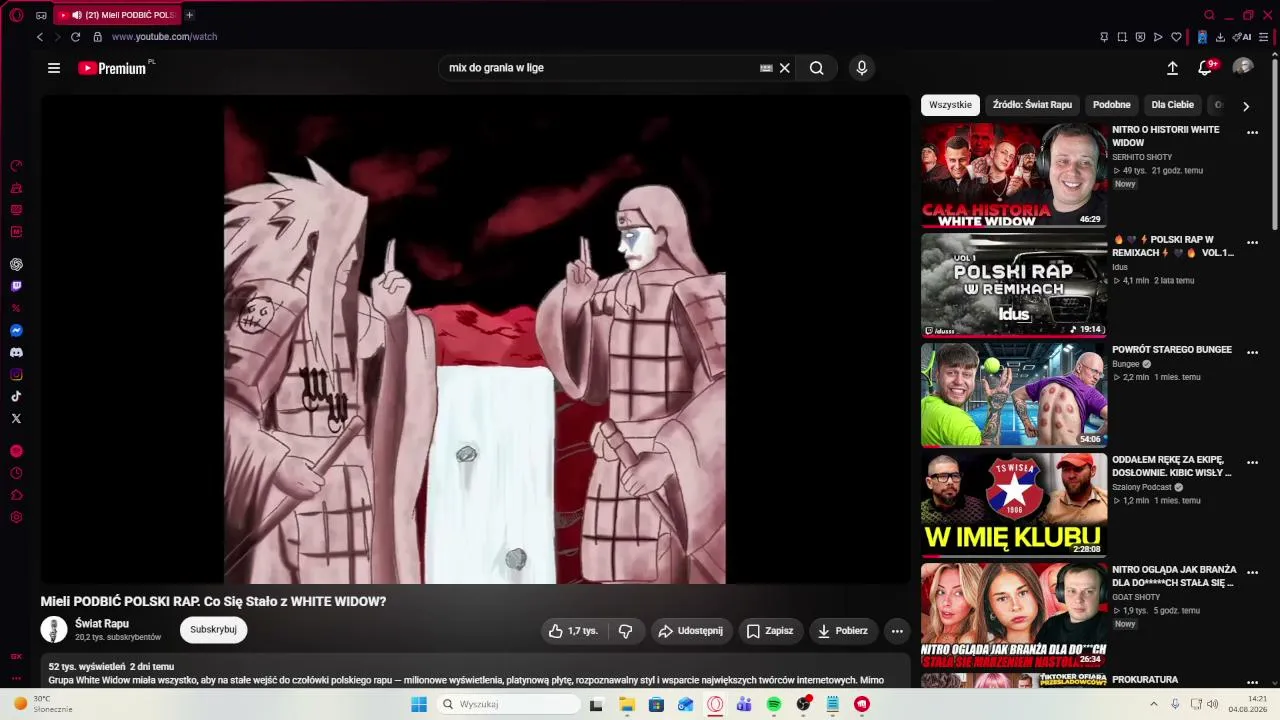Start voice search with microphone
The image size is (1280, 720).
(862, 68)
